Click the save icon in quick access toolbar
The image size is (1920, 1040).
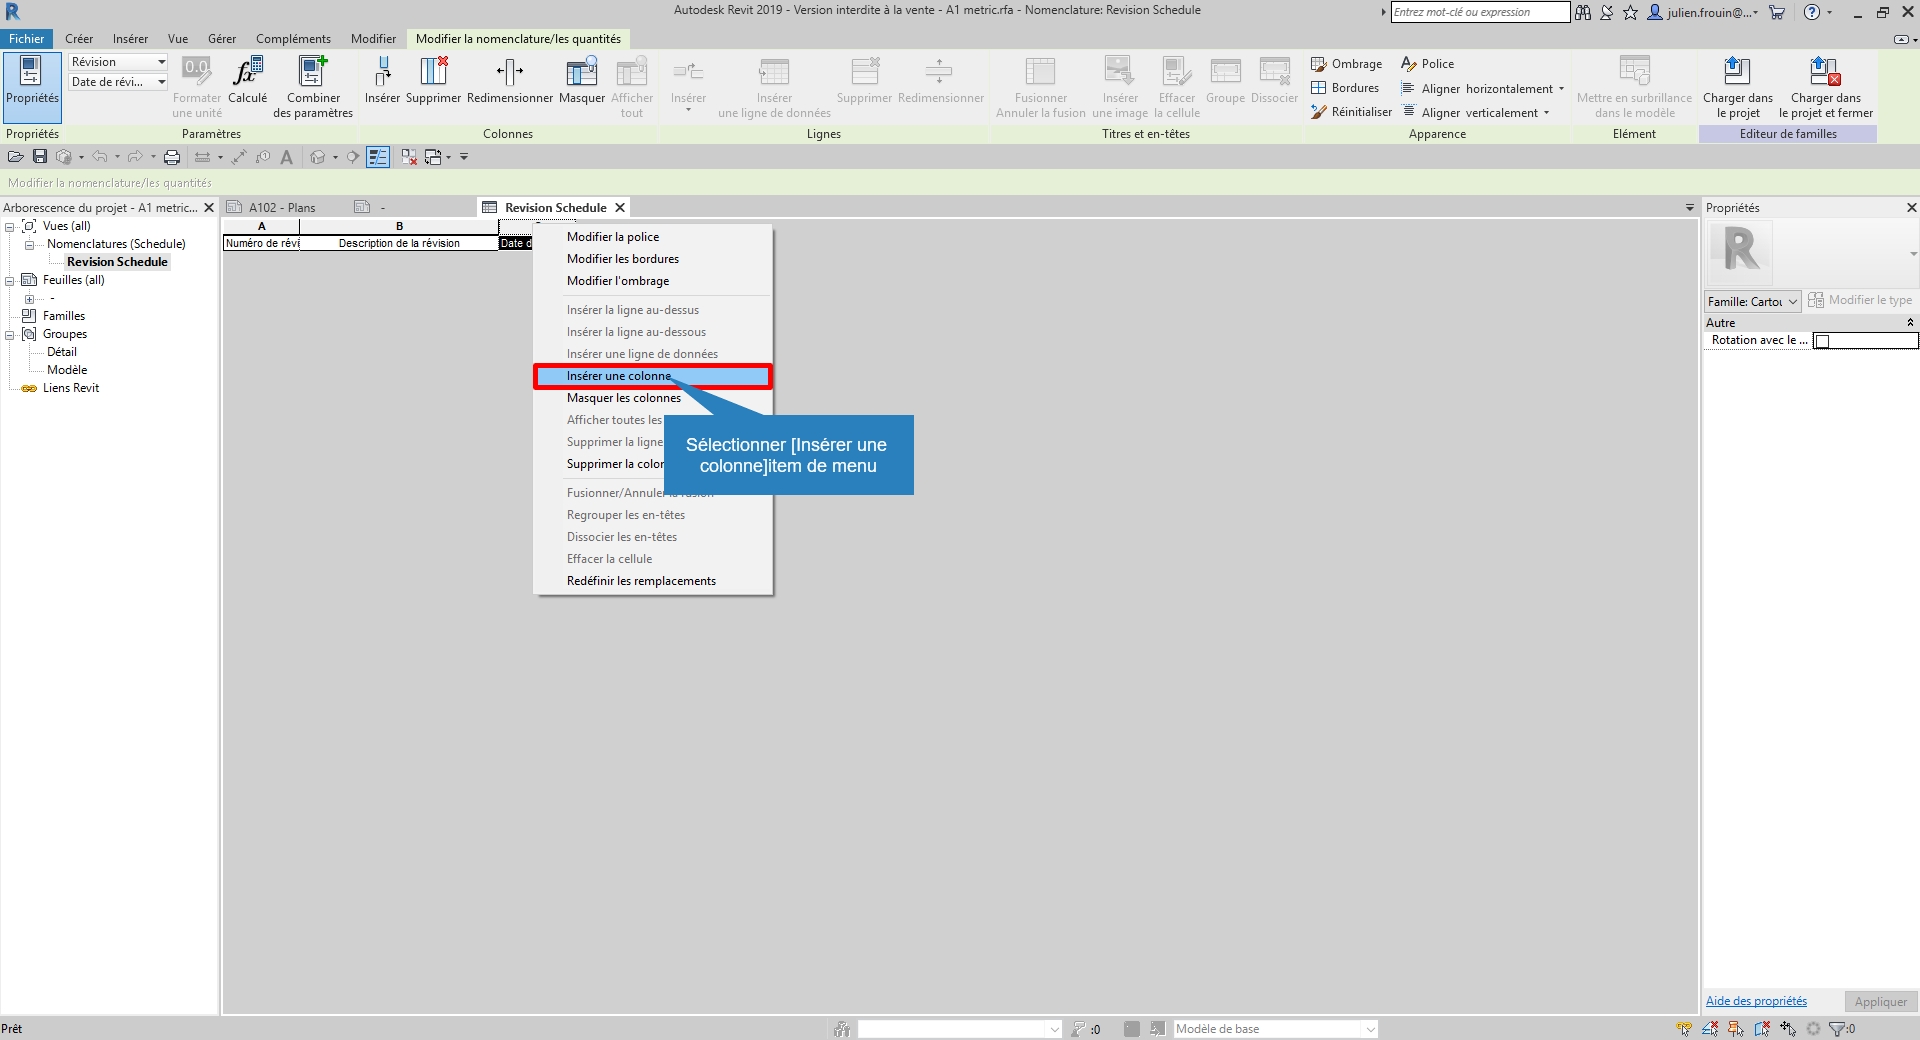(40, 157)
